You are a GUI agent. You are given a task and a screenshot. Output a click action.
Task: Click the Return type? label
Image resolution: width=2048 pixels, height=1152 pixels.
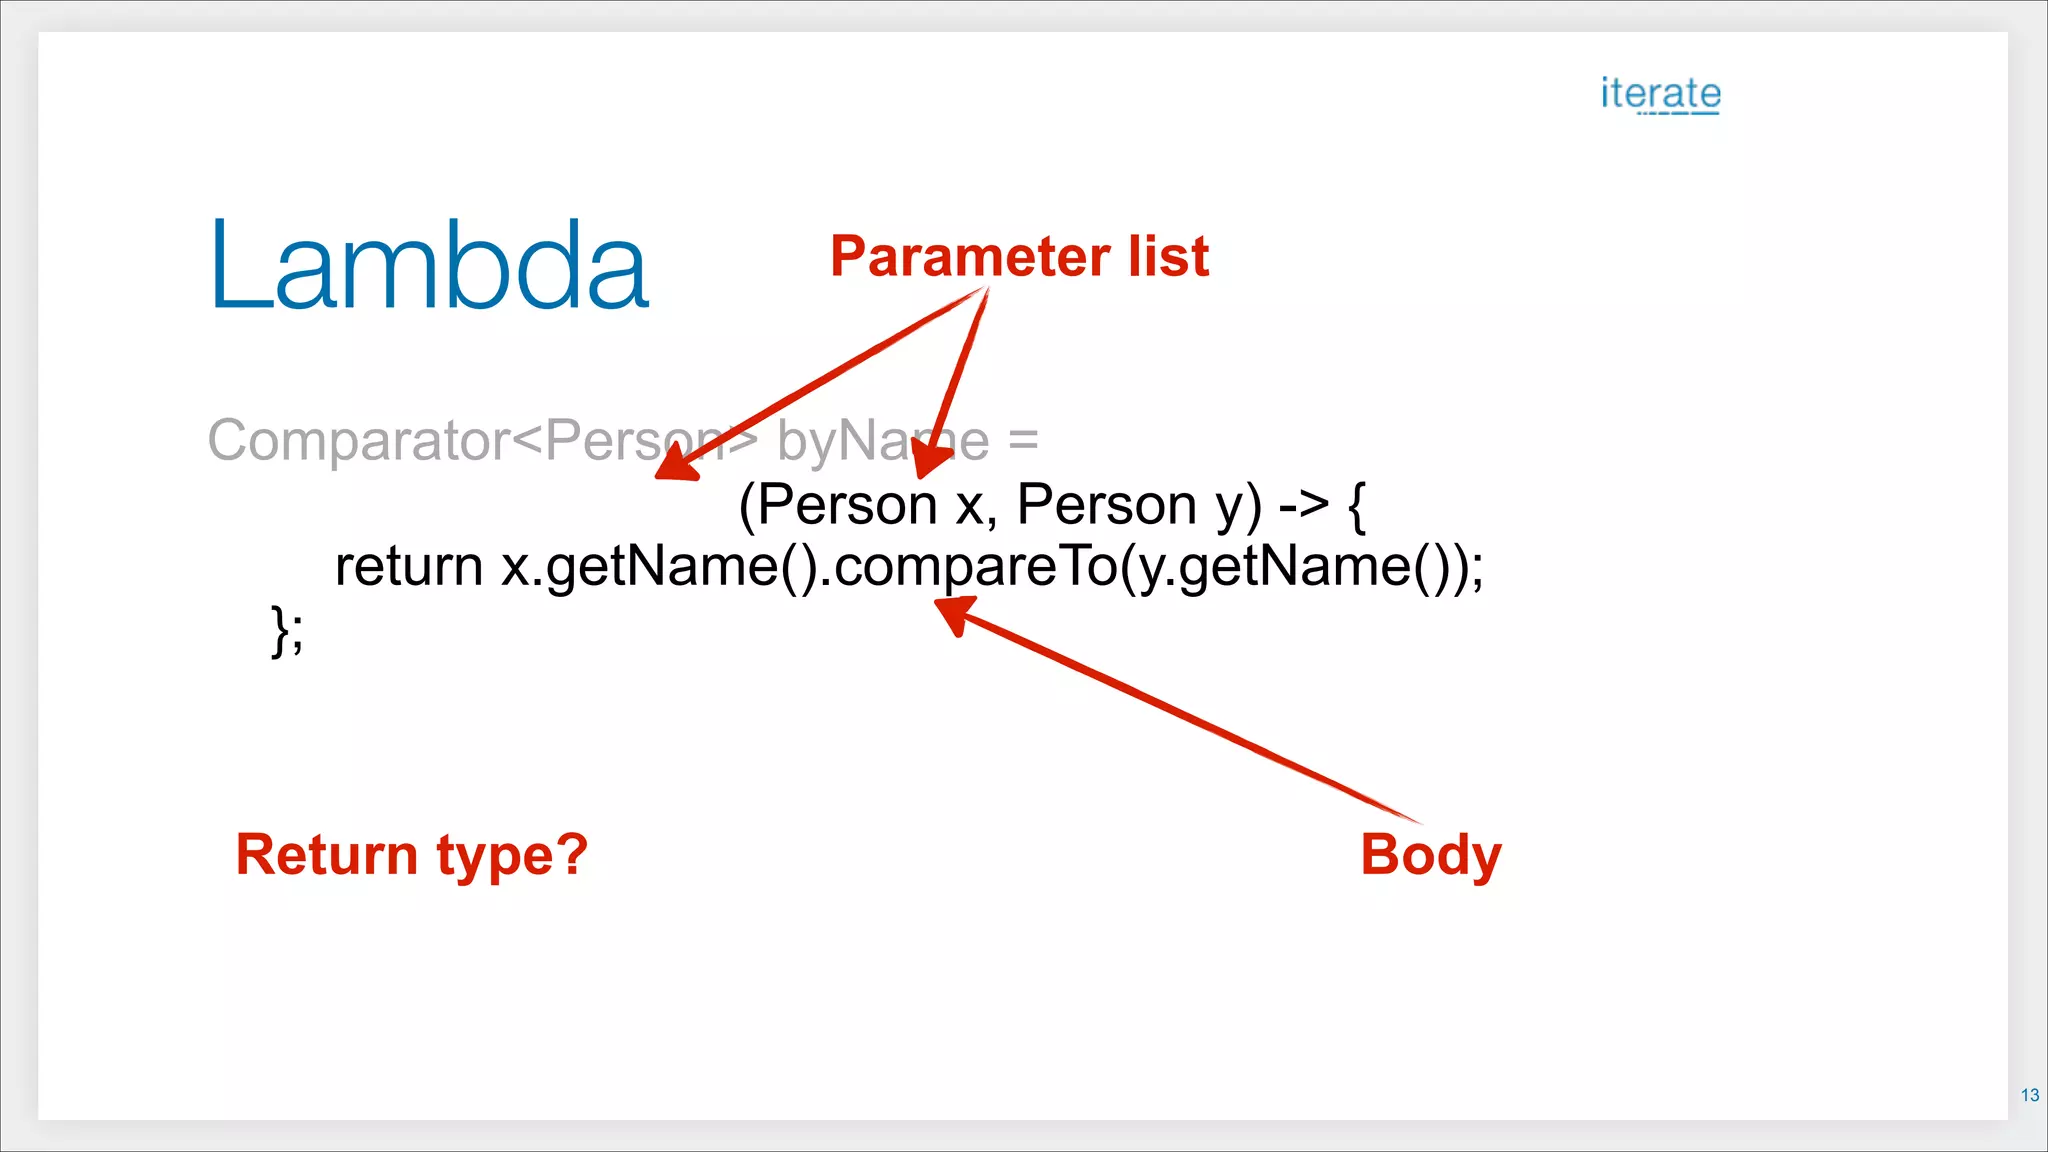tap(412, 855)
